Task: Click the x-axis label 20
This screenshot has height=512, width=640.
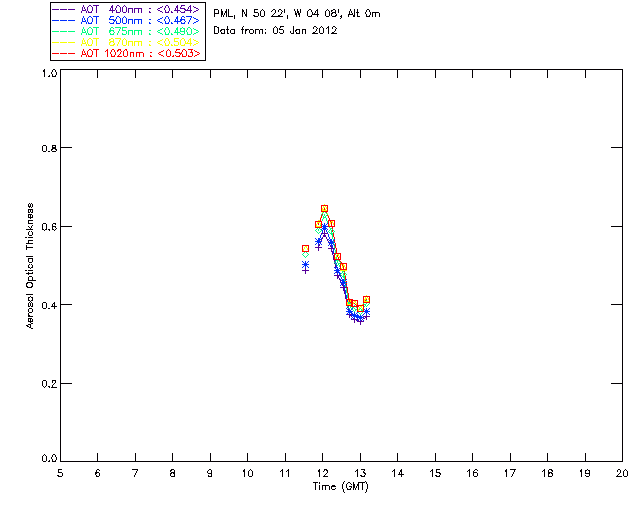Action: coord(622,474)
